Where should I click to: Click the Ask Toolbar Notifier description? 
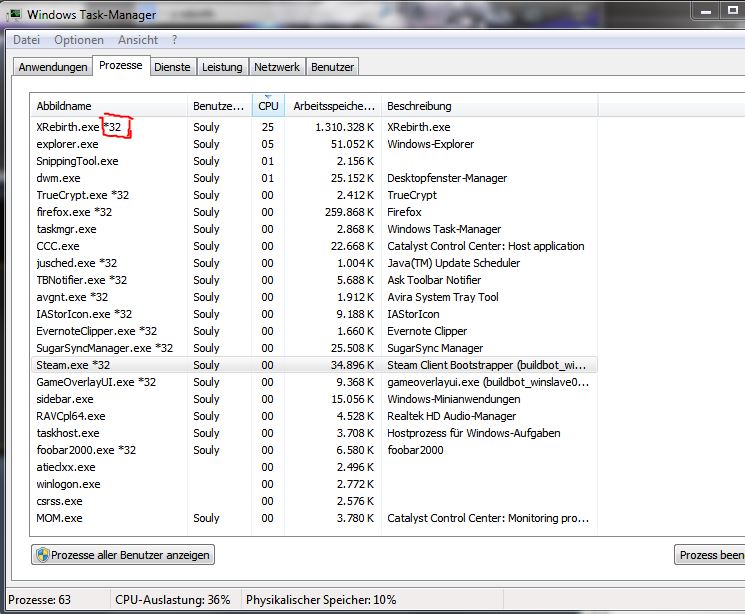pos(434,280)
